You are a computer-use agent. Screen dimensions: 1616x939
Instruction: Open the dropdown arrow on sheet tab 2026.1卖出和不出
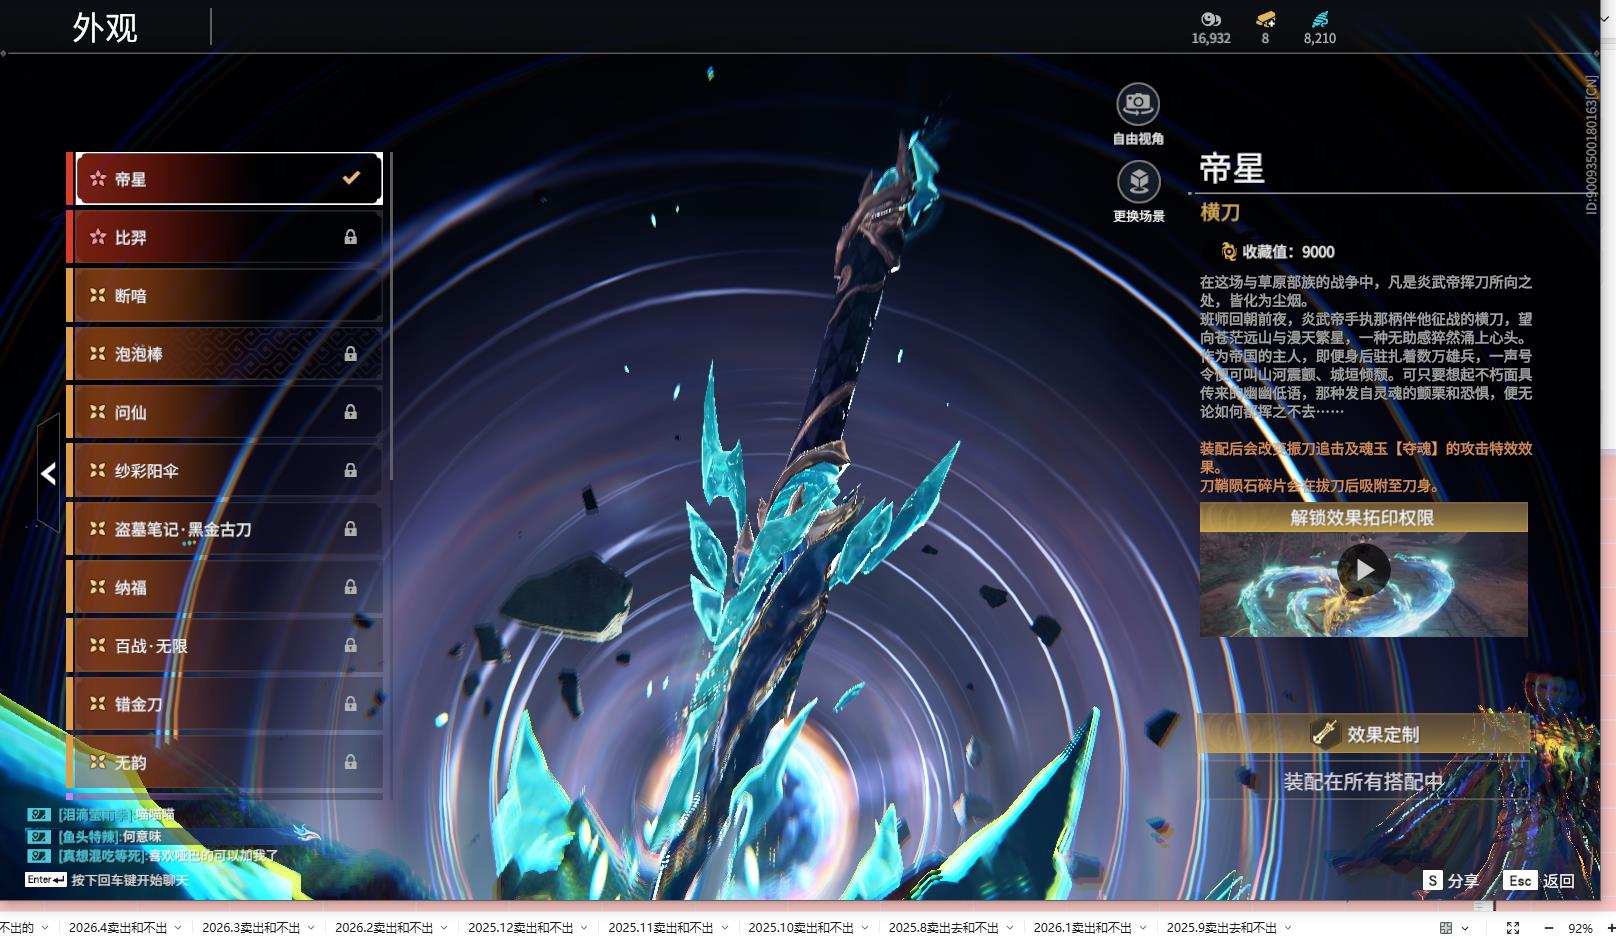pyautogui.click(x=1142, y=928)
